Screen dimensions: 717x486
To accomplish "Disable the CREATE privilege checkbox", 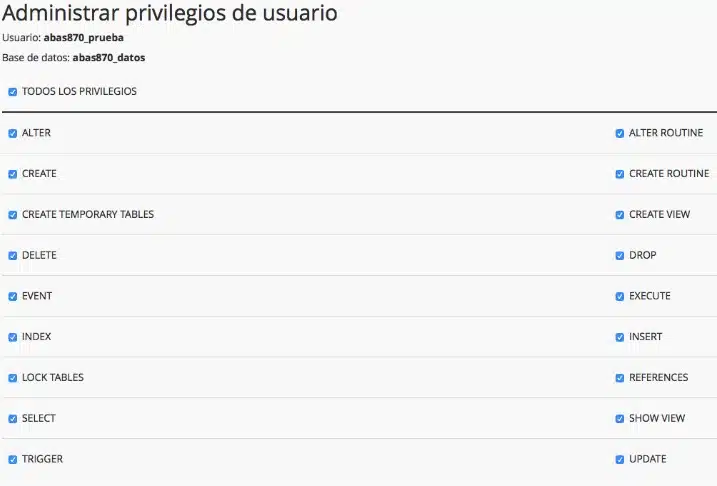I will (x=13, y=174).
